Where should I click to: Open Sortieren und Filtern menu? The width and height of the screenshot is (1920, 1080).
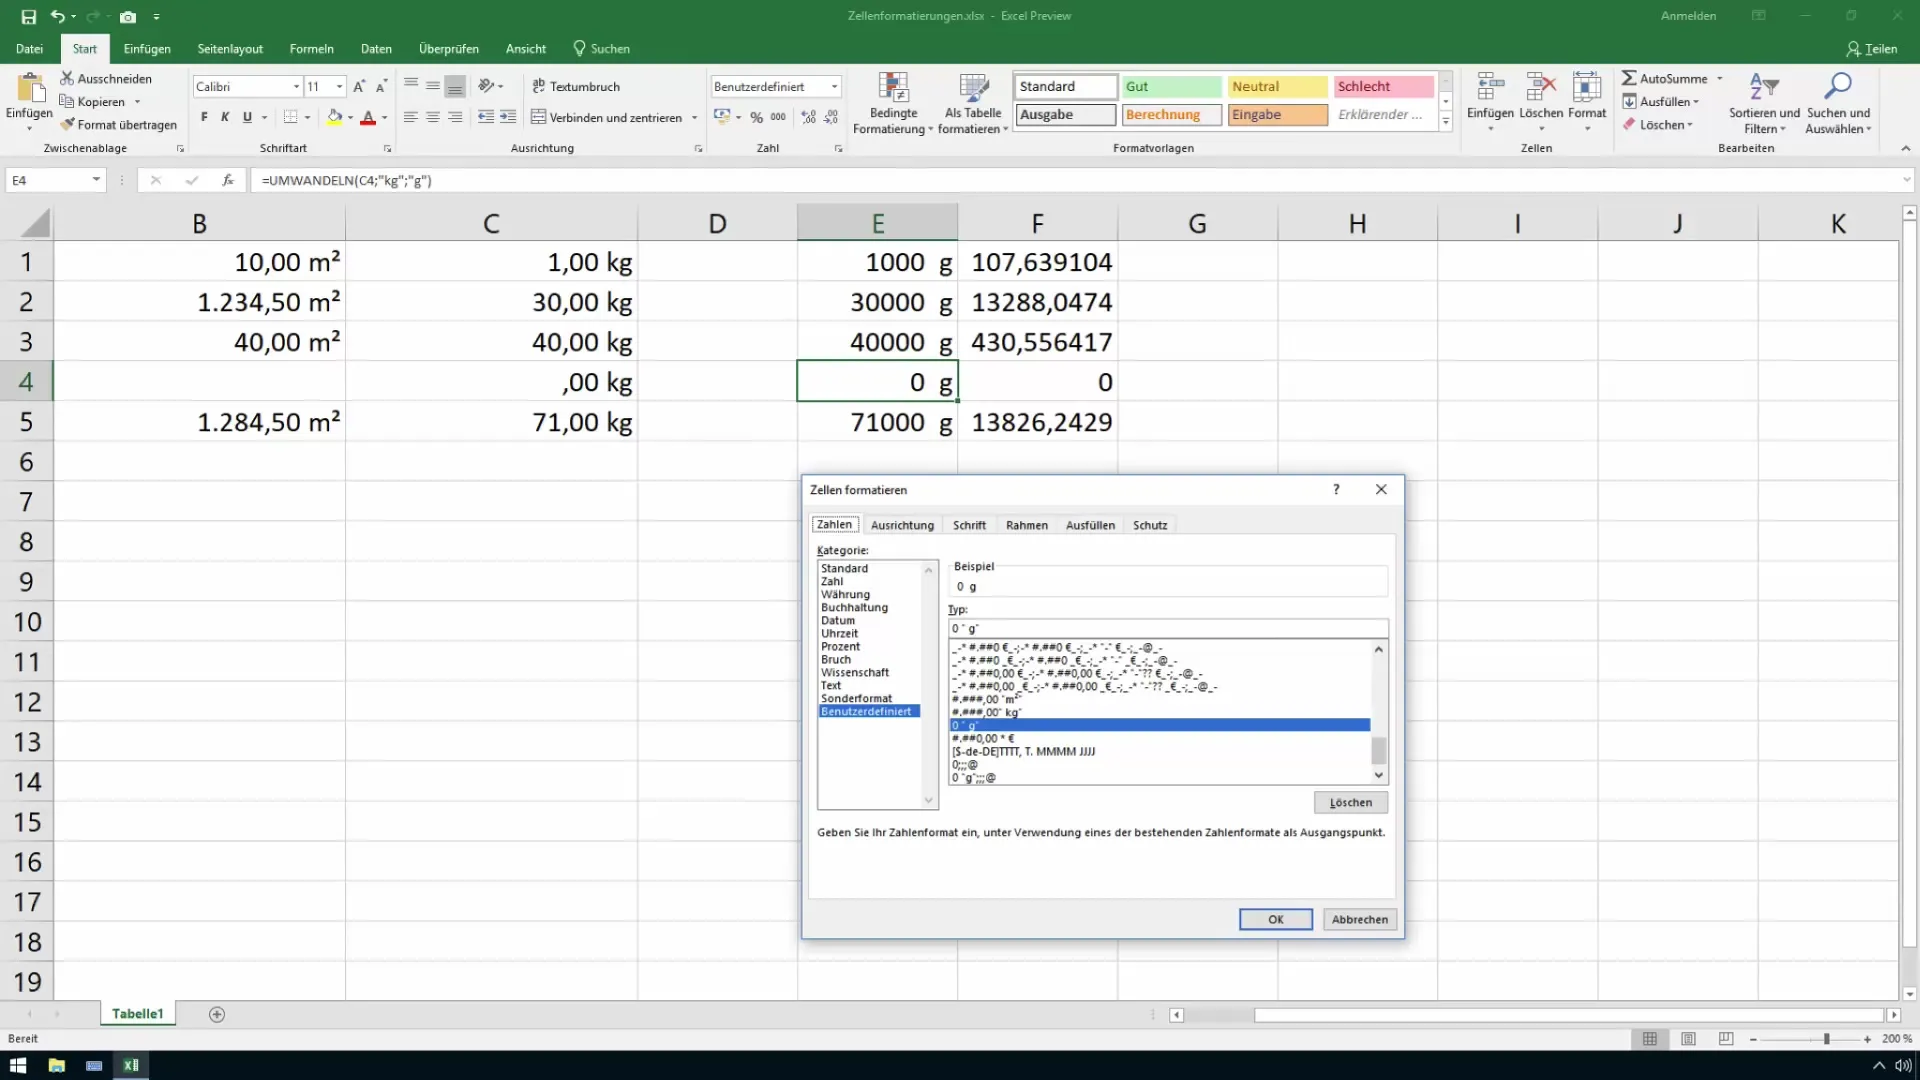click(1764, 103)
